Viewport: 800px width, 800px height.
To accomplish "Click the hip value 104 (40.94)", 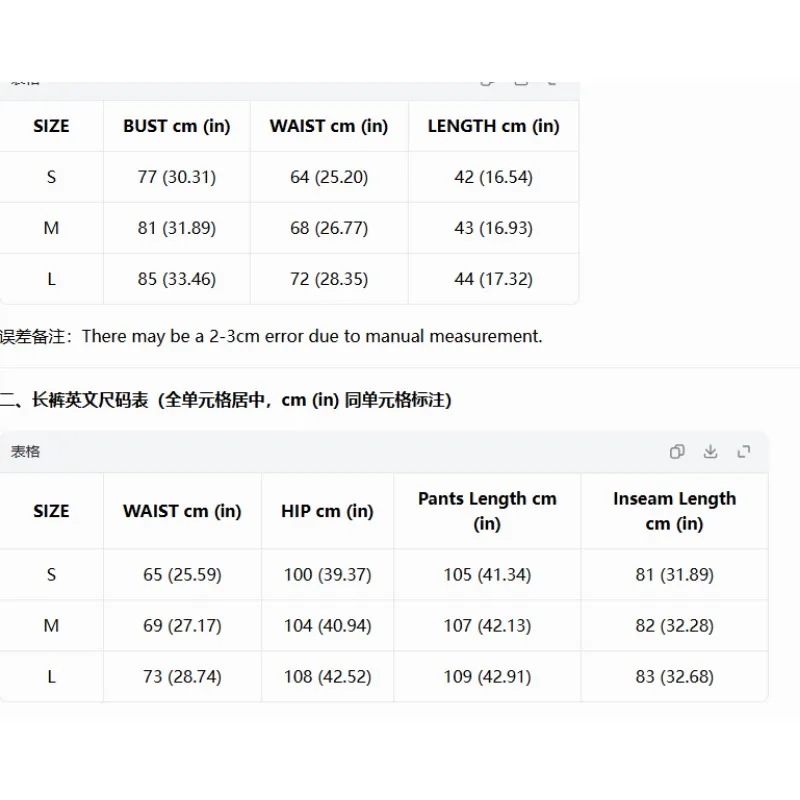I will (328, 626).
